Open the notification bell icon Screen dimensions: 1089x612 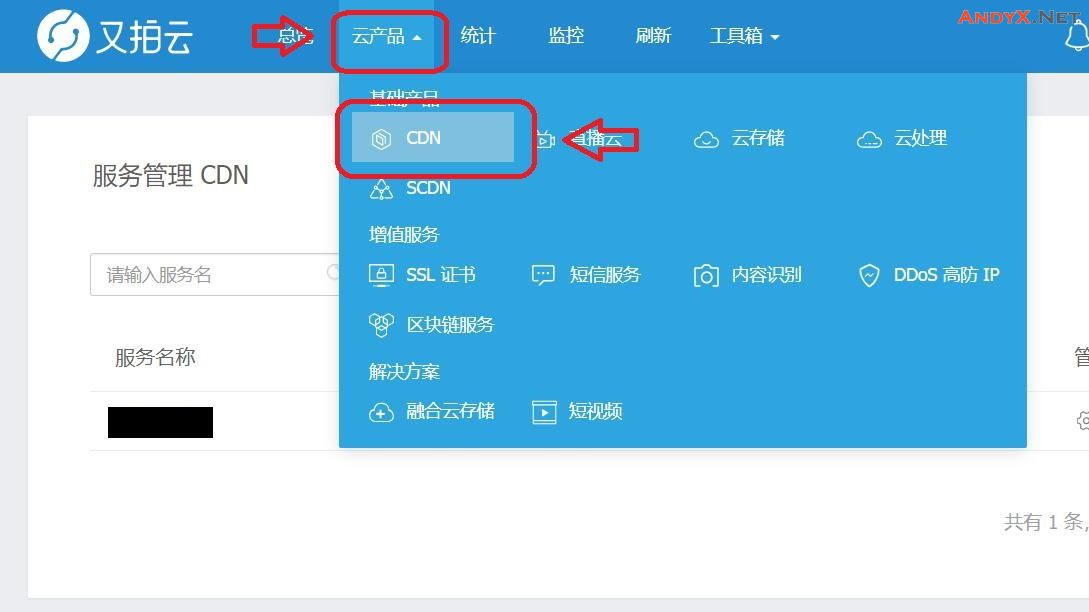1077,36
